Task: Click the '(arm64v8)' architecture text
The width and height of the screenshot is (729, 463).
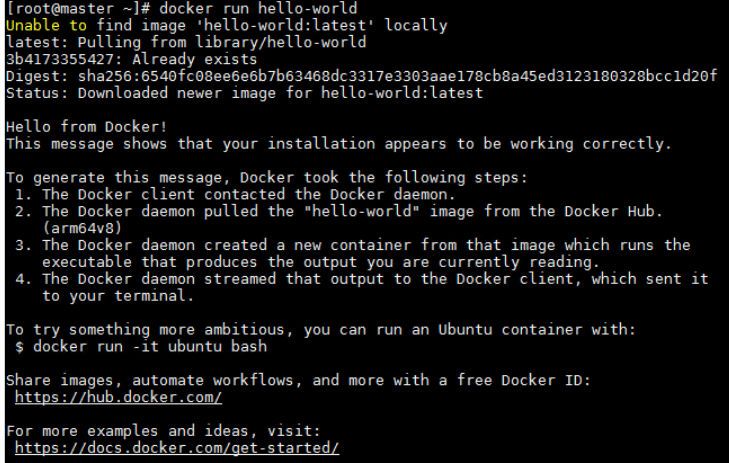Action: pyautogui.click(x=82, y=228)
